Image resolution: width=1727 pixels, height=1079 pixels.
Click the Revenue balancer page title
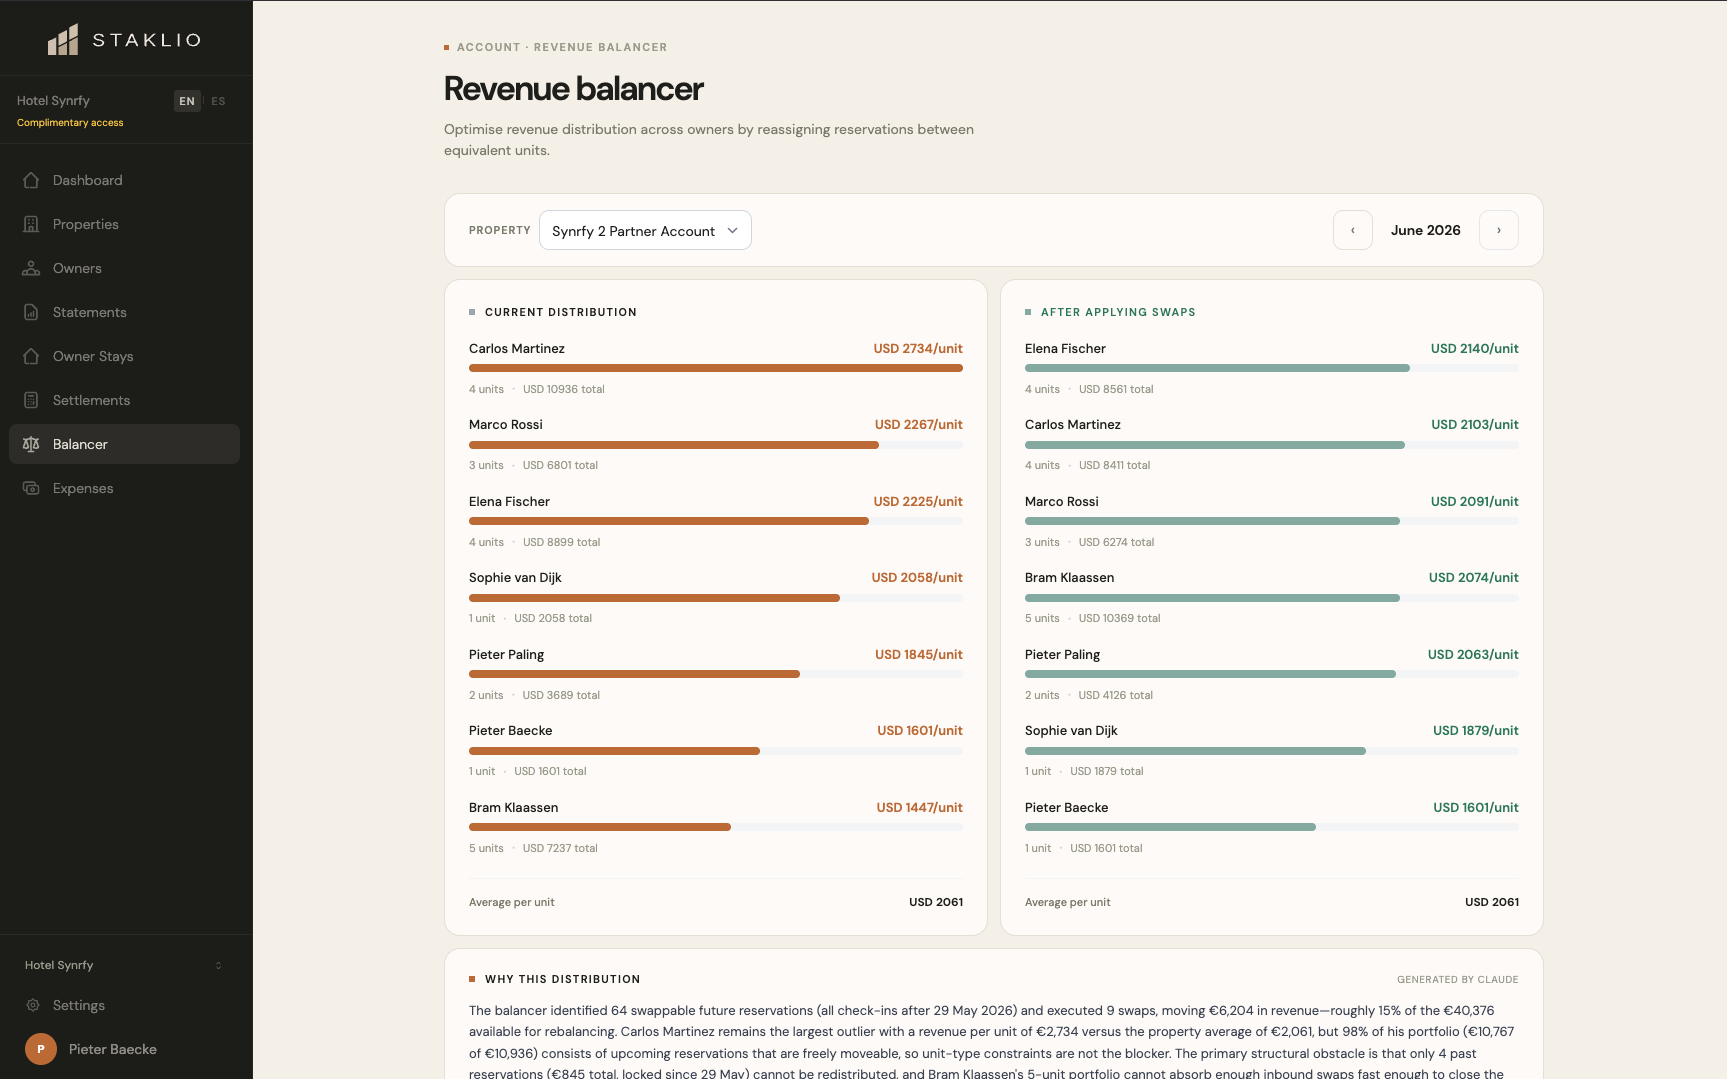574,88
